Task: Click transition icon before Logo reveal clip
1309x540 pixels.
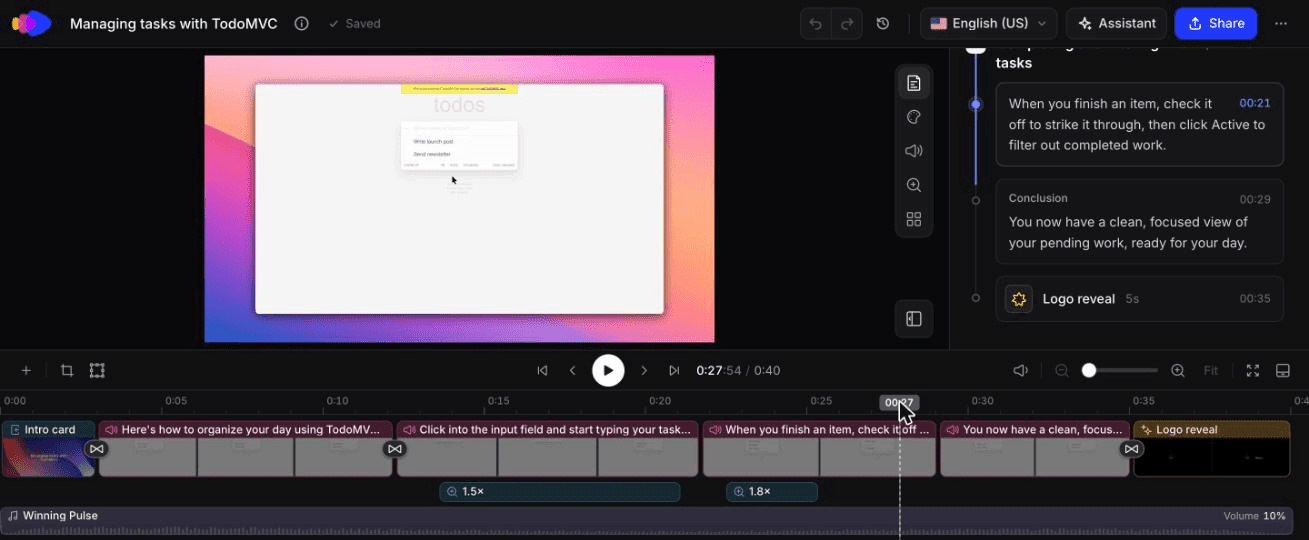Action: click(x=1131, y=449)
